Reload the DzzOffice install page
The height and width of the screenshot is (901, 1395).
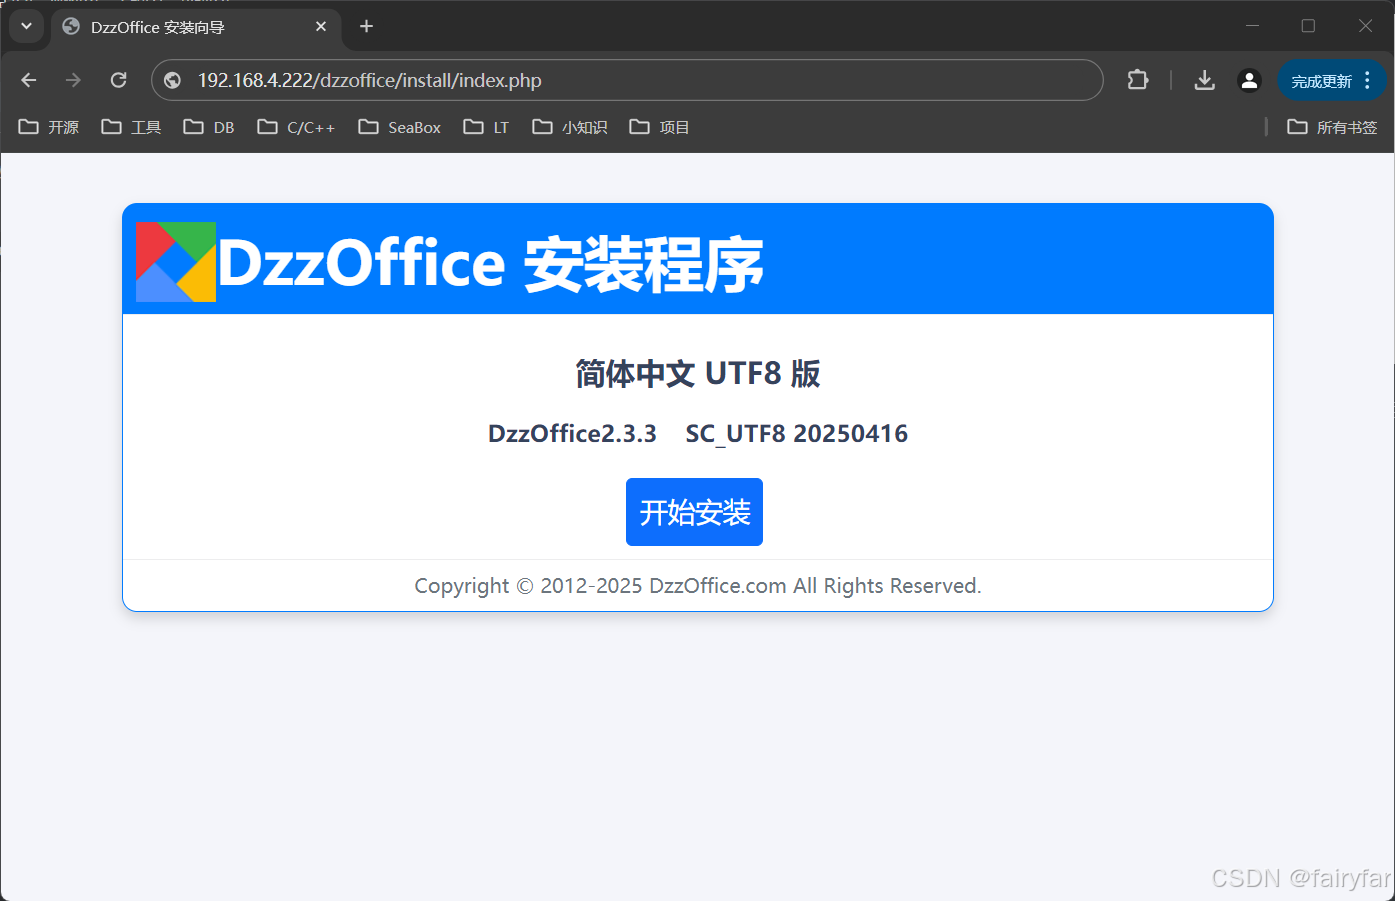click(118, 80)
